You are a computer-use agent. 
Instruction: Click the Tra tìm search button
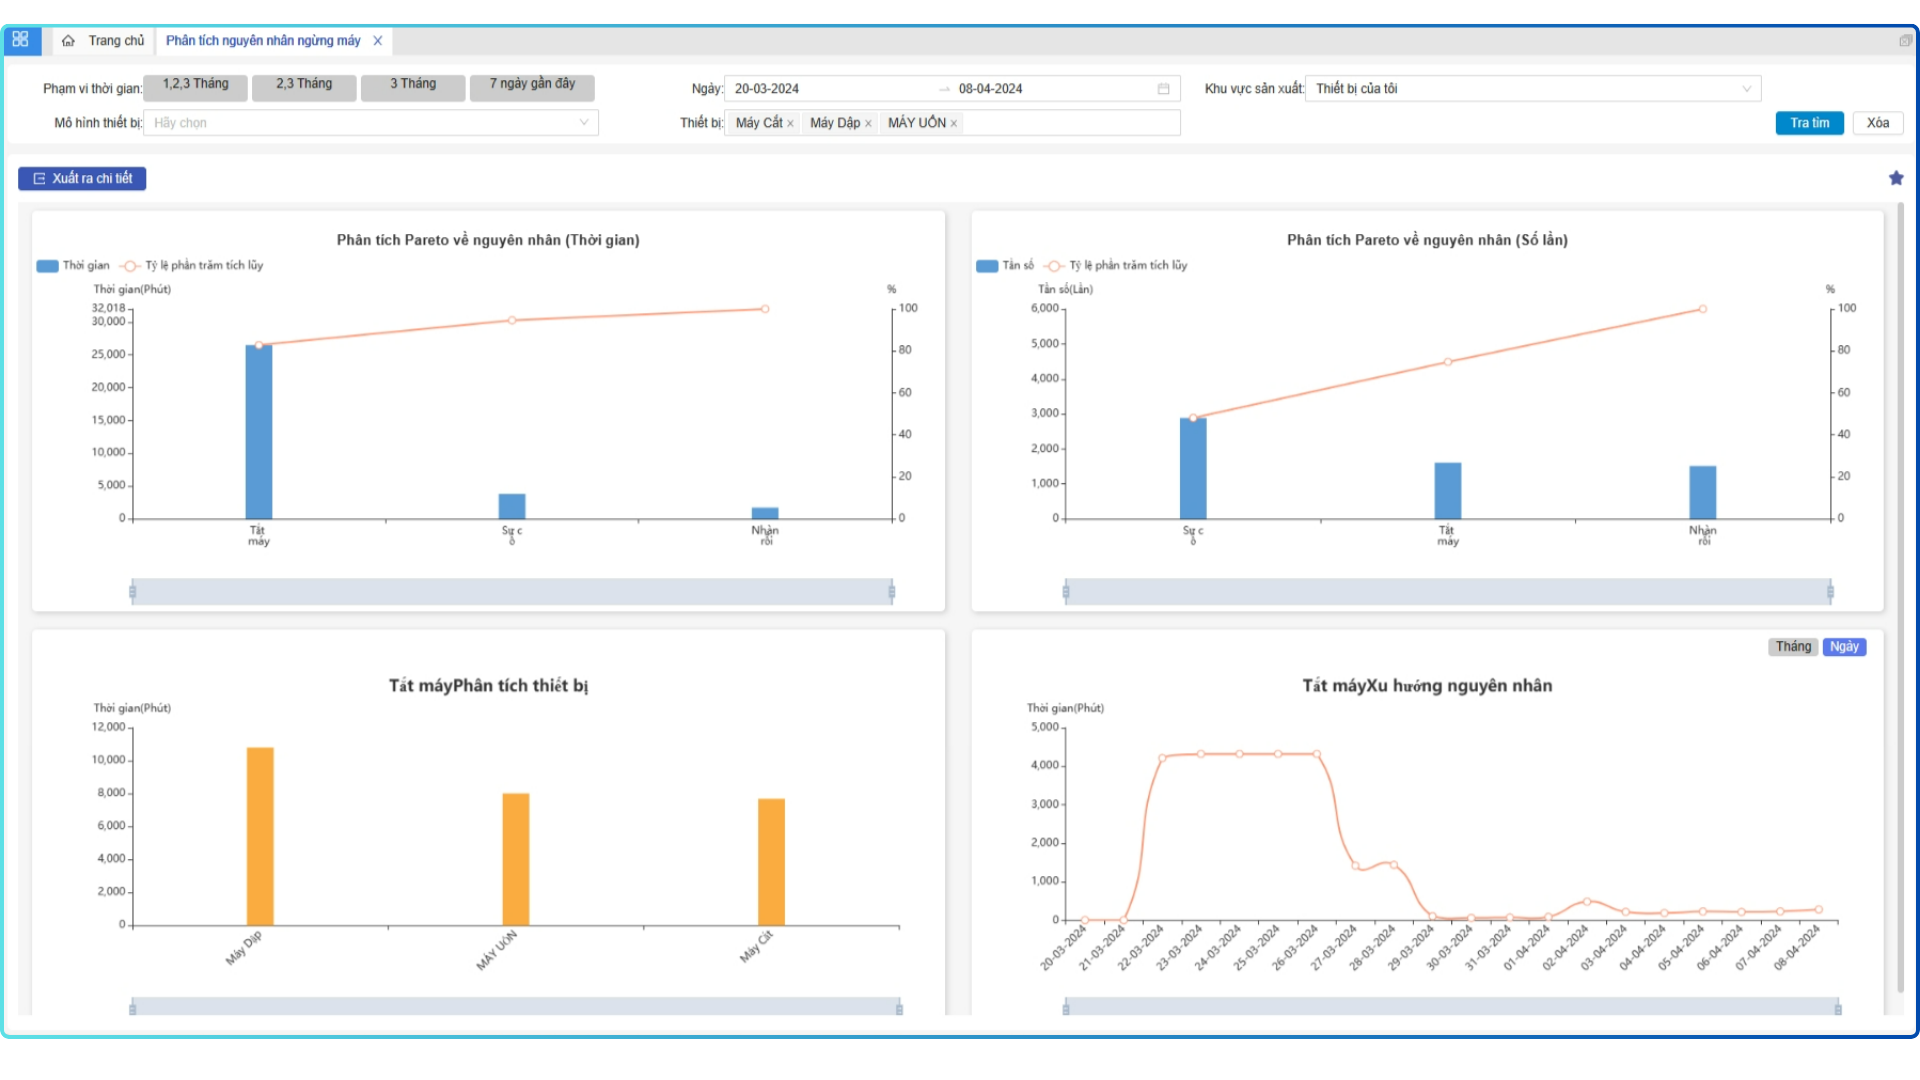1809,123
